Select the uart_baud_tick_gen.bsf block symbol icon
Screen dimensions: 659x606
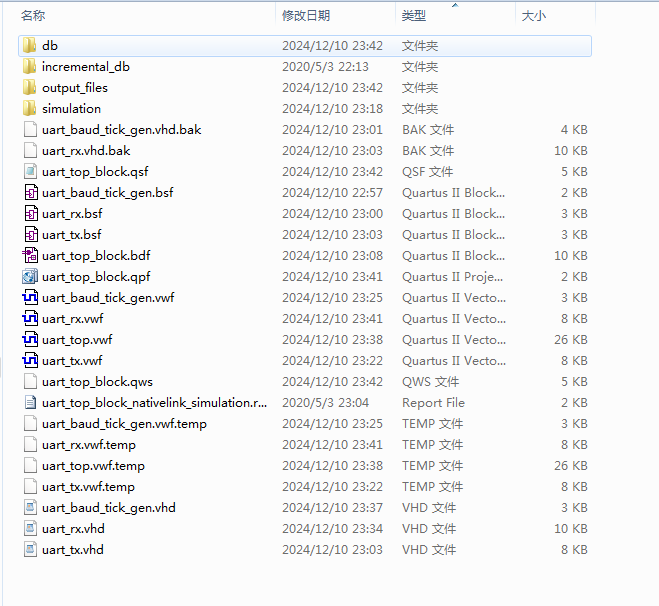[x=30, y=192]
